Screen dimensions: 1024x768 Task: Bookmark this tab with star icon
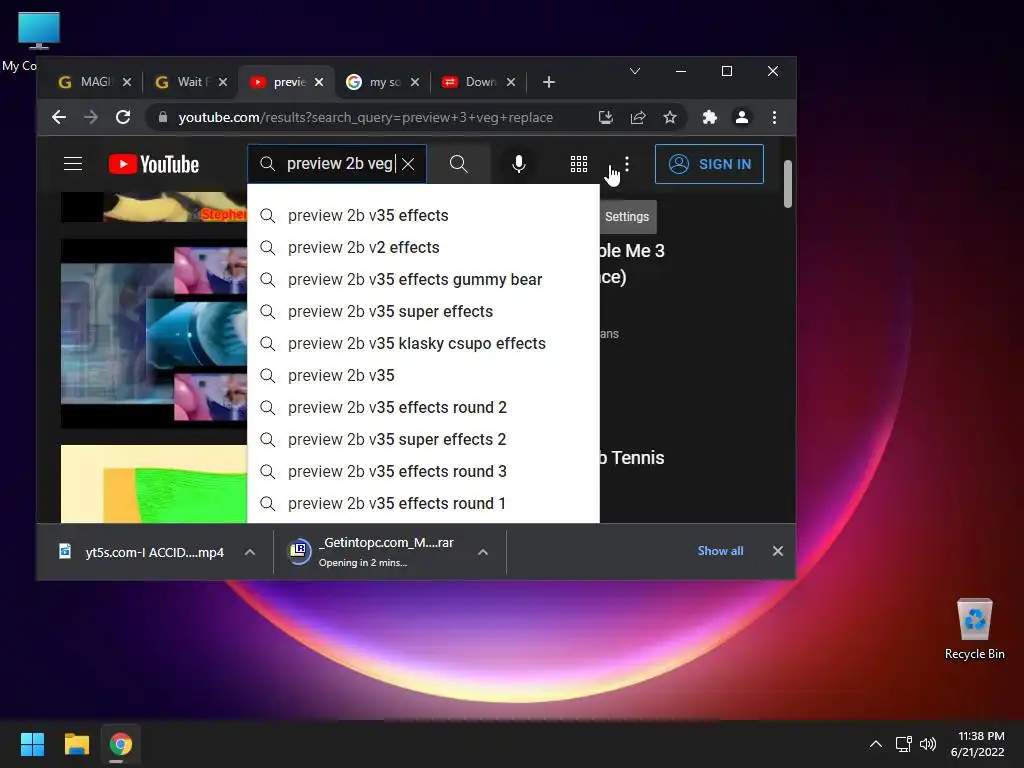670,118
